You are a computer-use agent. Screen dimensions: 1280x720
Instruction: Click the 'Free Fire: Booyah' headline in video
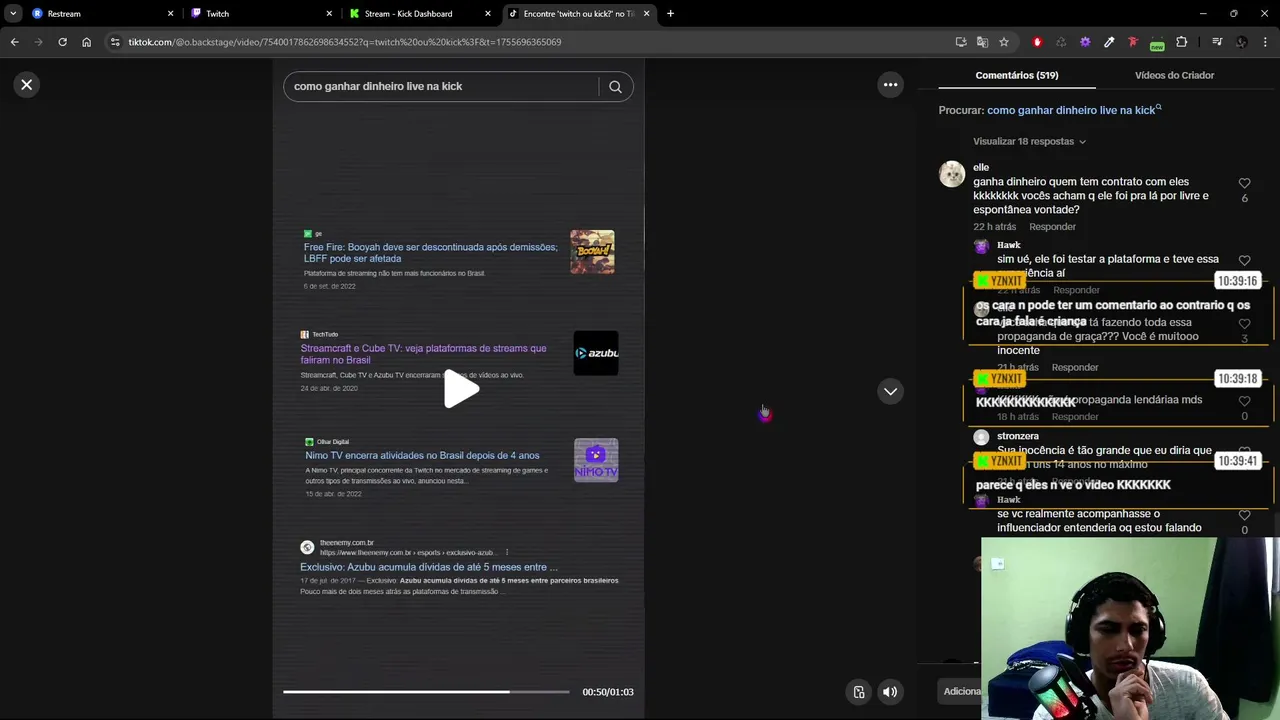pos(431,253)
